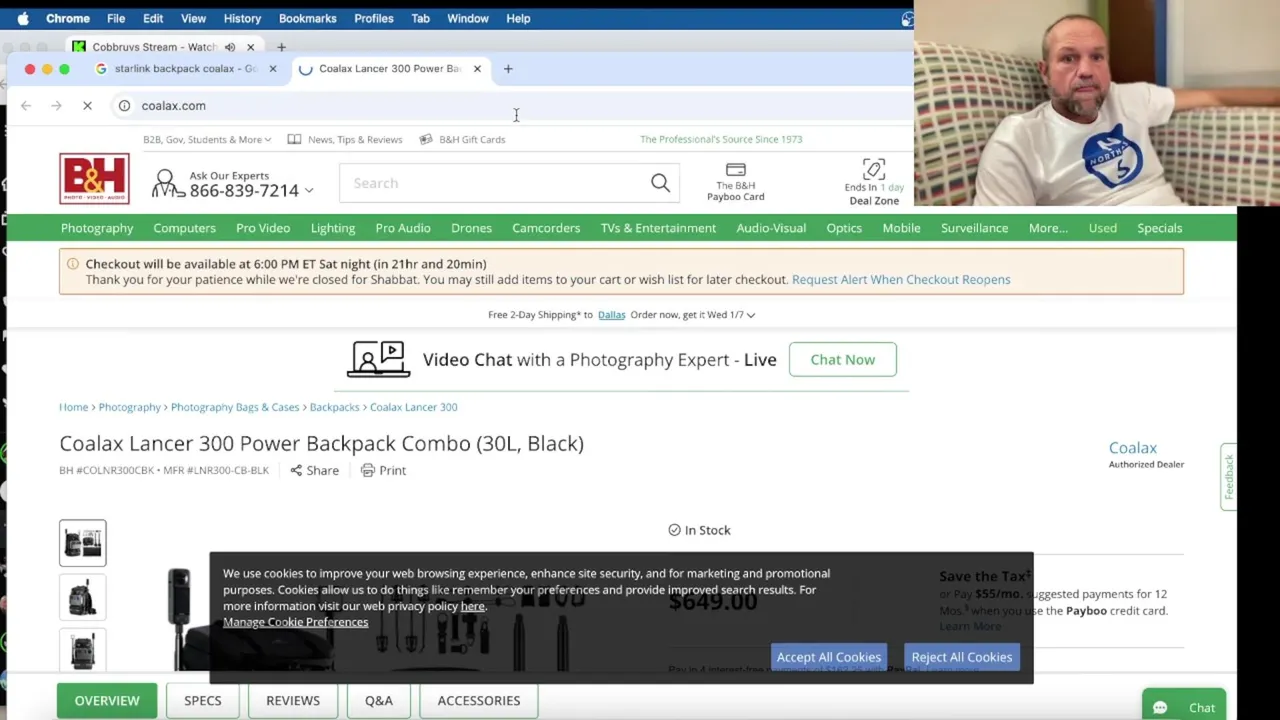Open the TVs & Entertainment category
The height and width of the screenshot is (720, 1280).
click(658, 228)
